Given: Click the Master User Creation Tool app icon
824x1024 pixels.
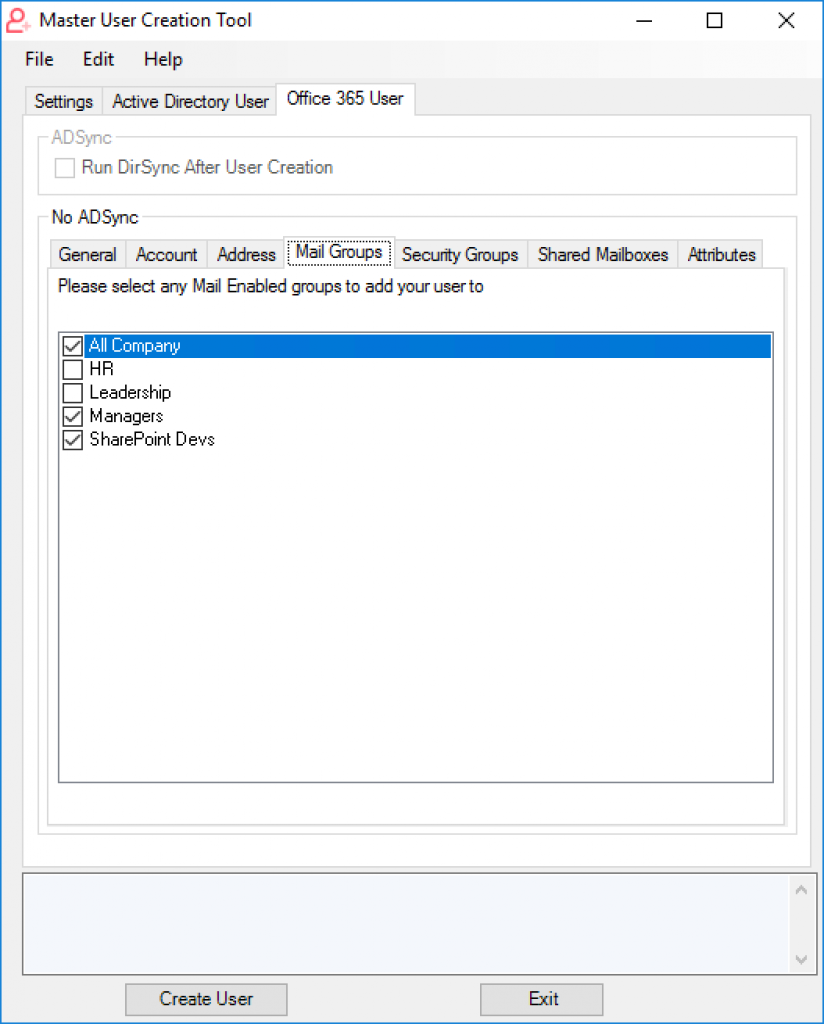Looking at the screenshot, I should [17, 20].
